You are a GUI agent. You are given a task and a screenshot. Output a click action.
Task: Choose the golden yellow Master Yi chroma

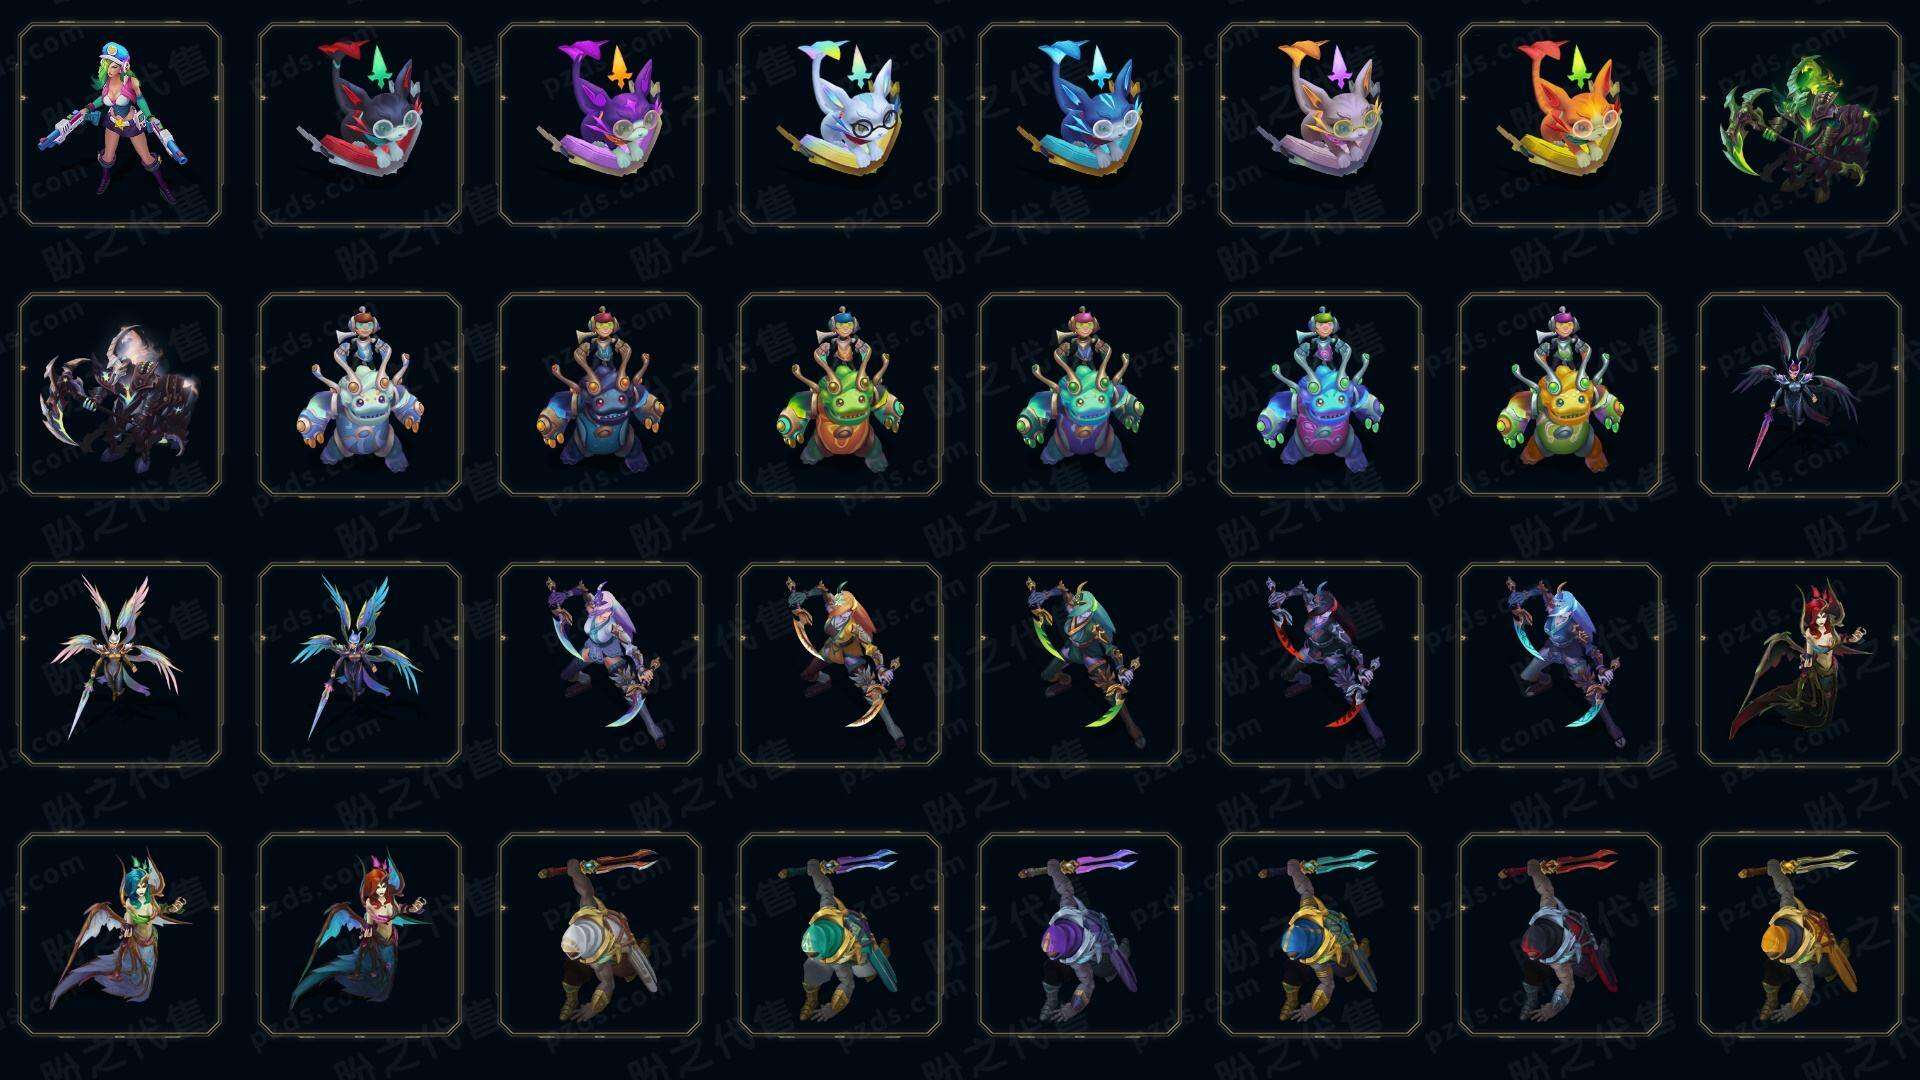(x=1800, y=934)
